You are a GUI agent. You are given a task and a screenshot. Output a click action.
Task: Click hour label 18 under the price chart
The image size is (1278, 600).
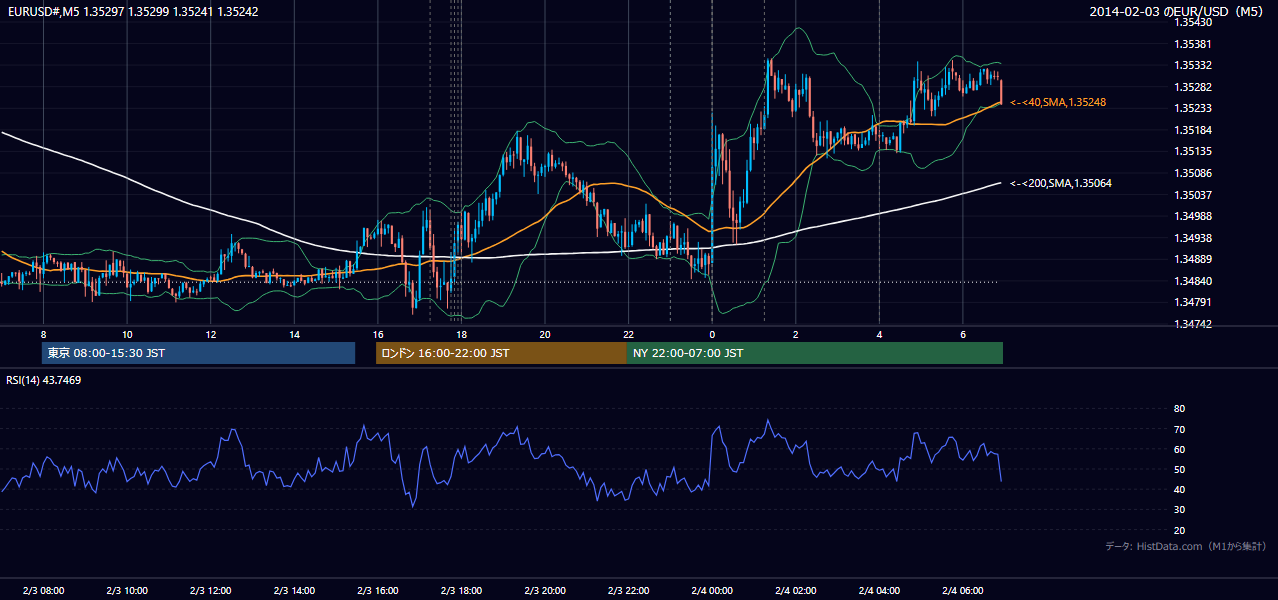(x=461, y=334)
